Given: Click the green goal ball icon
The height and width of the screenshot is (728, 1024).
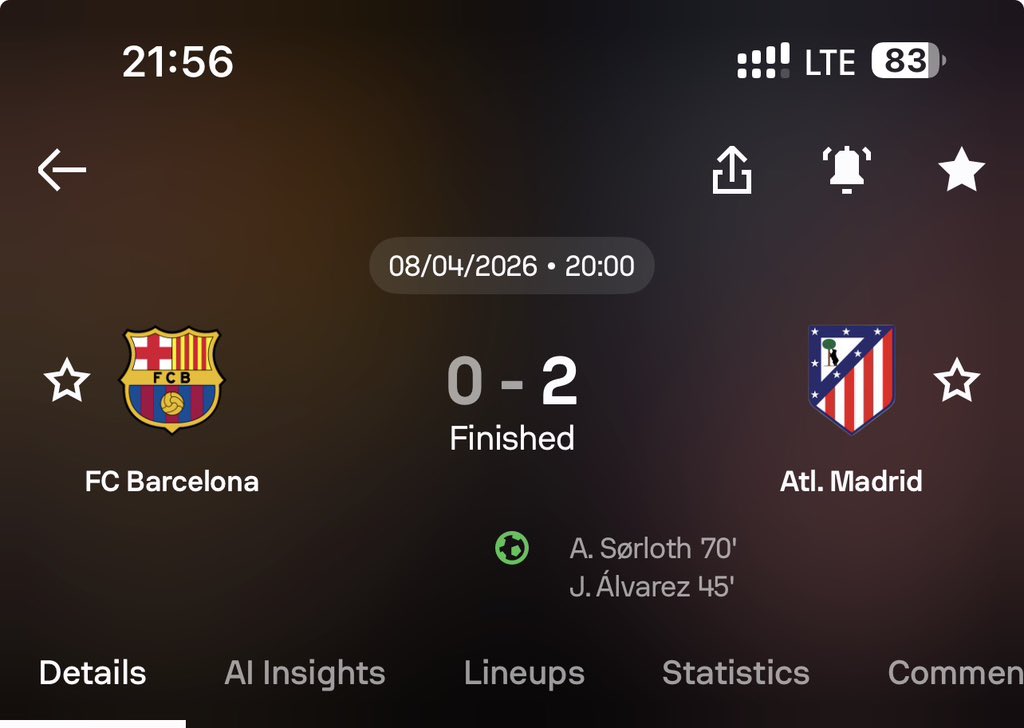Looking at the screenshot, I should 512,548.
